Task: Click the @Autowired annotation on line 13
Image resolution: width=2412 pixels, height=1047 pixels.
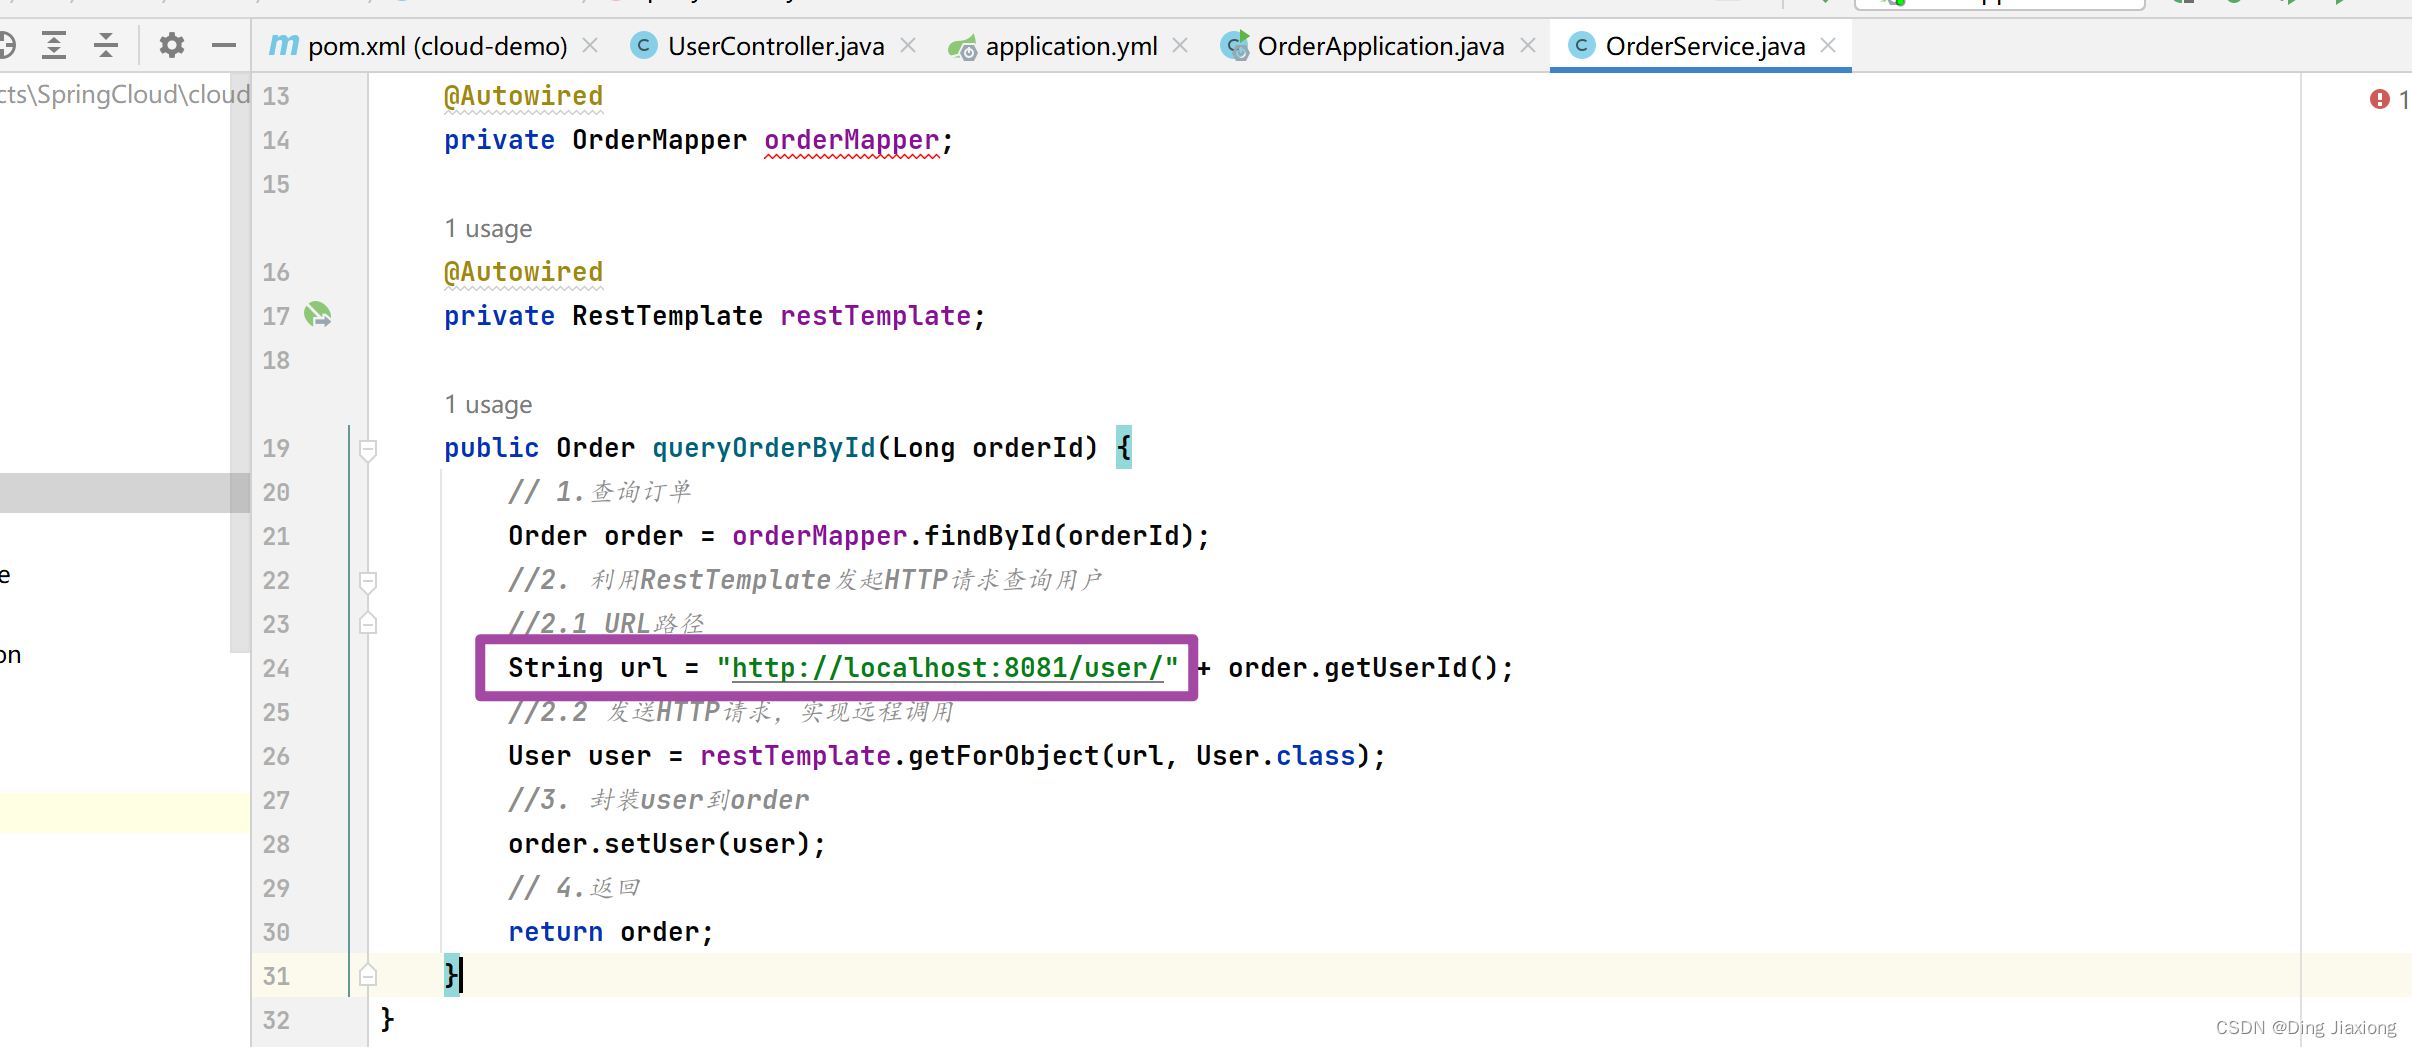Action: [523, 96]
